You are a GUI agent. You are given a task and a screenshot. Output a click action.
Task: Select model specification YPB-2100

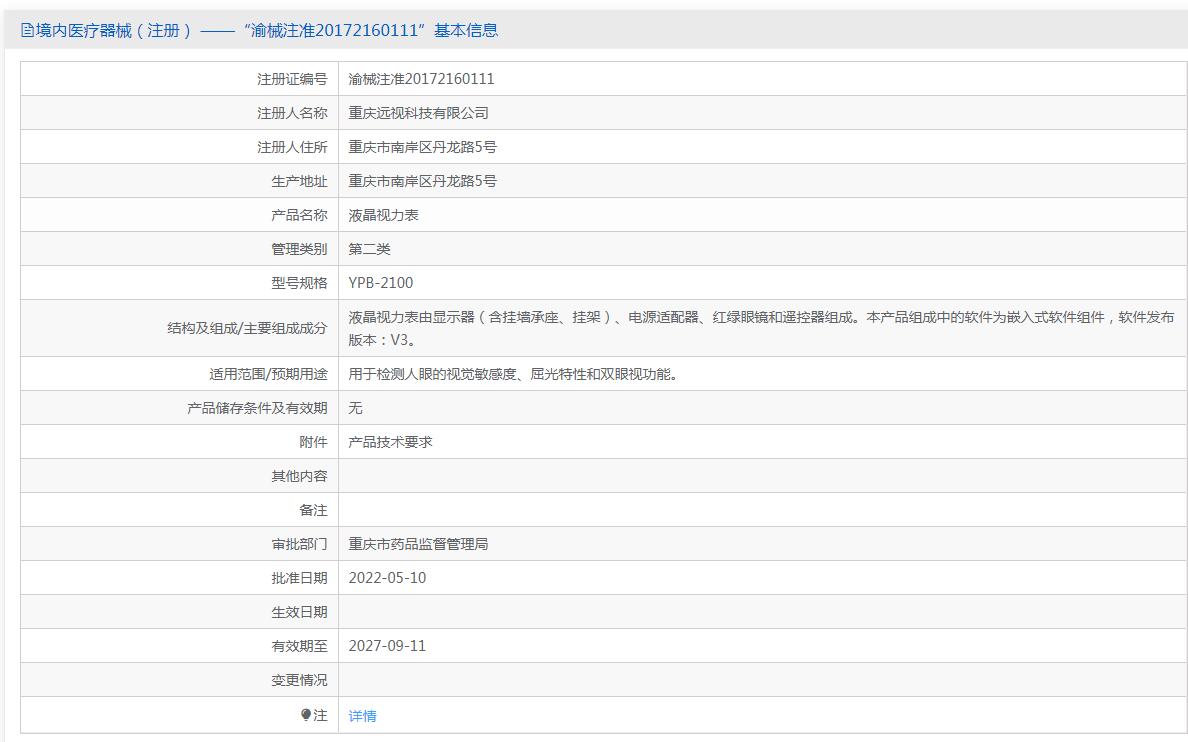381,283
